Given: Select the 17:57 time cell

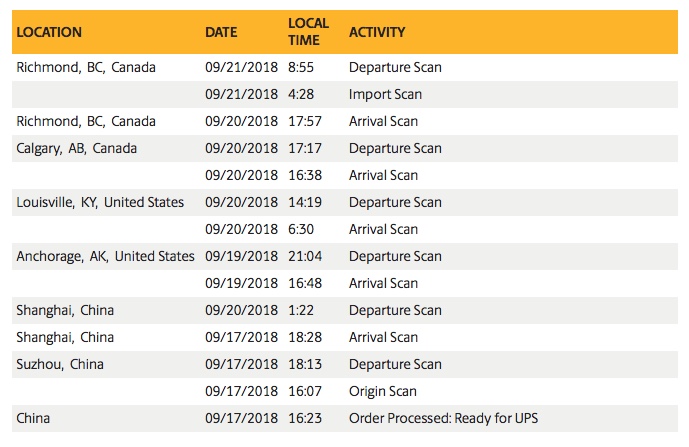Looking at the screenshot, I should 304,121.
